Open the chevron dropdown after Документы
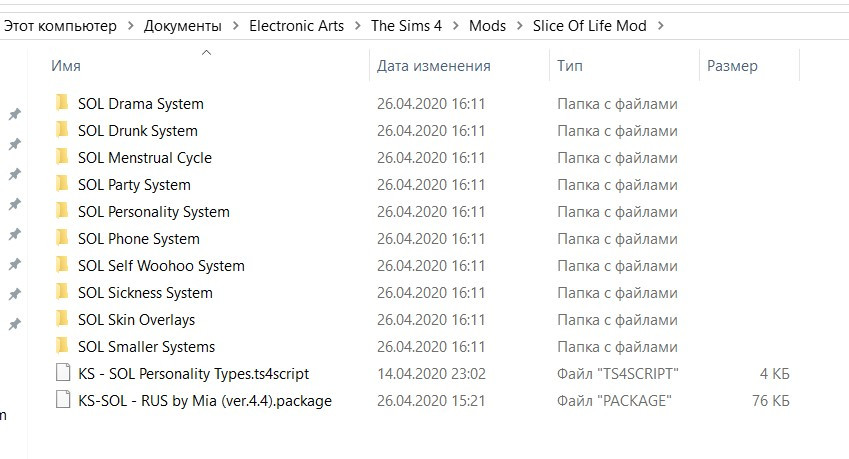The width and height of the screenshot is (849, 459). [x=236, y=25]
